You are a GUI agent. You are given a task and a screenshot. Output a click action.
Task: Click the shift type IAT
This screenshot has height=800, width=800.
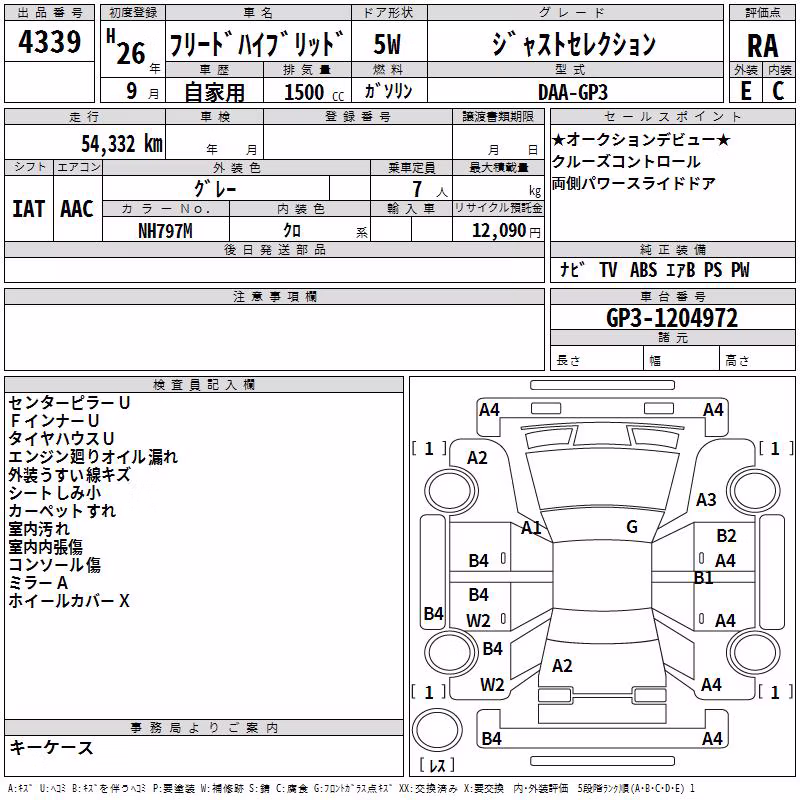click(29, 209)
